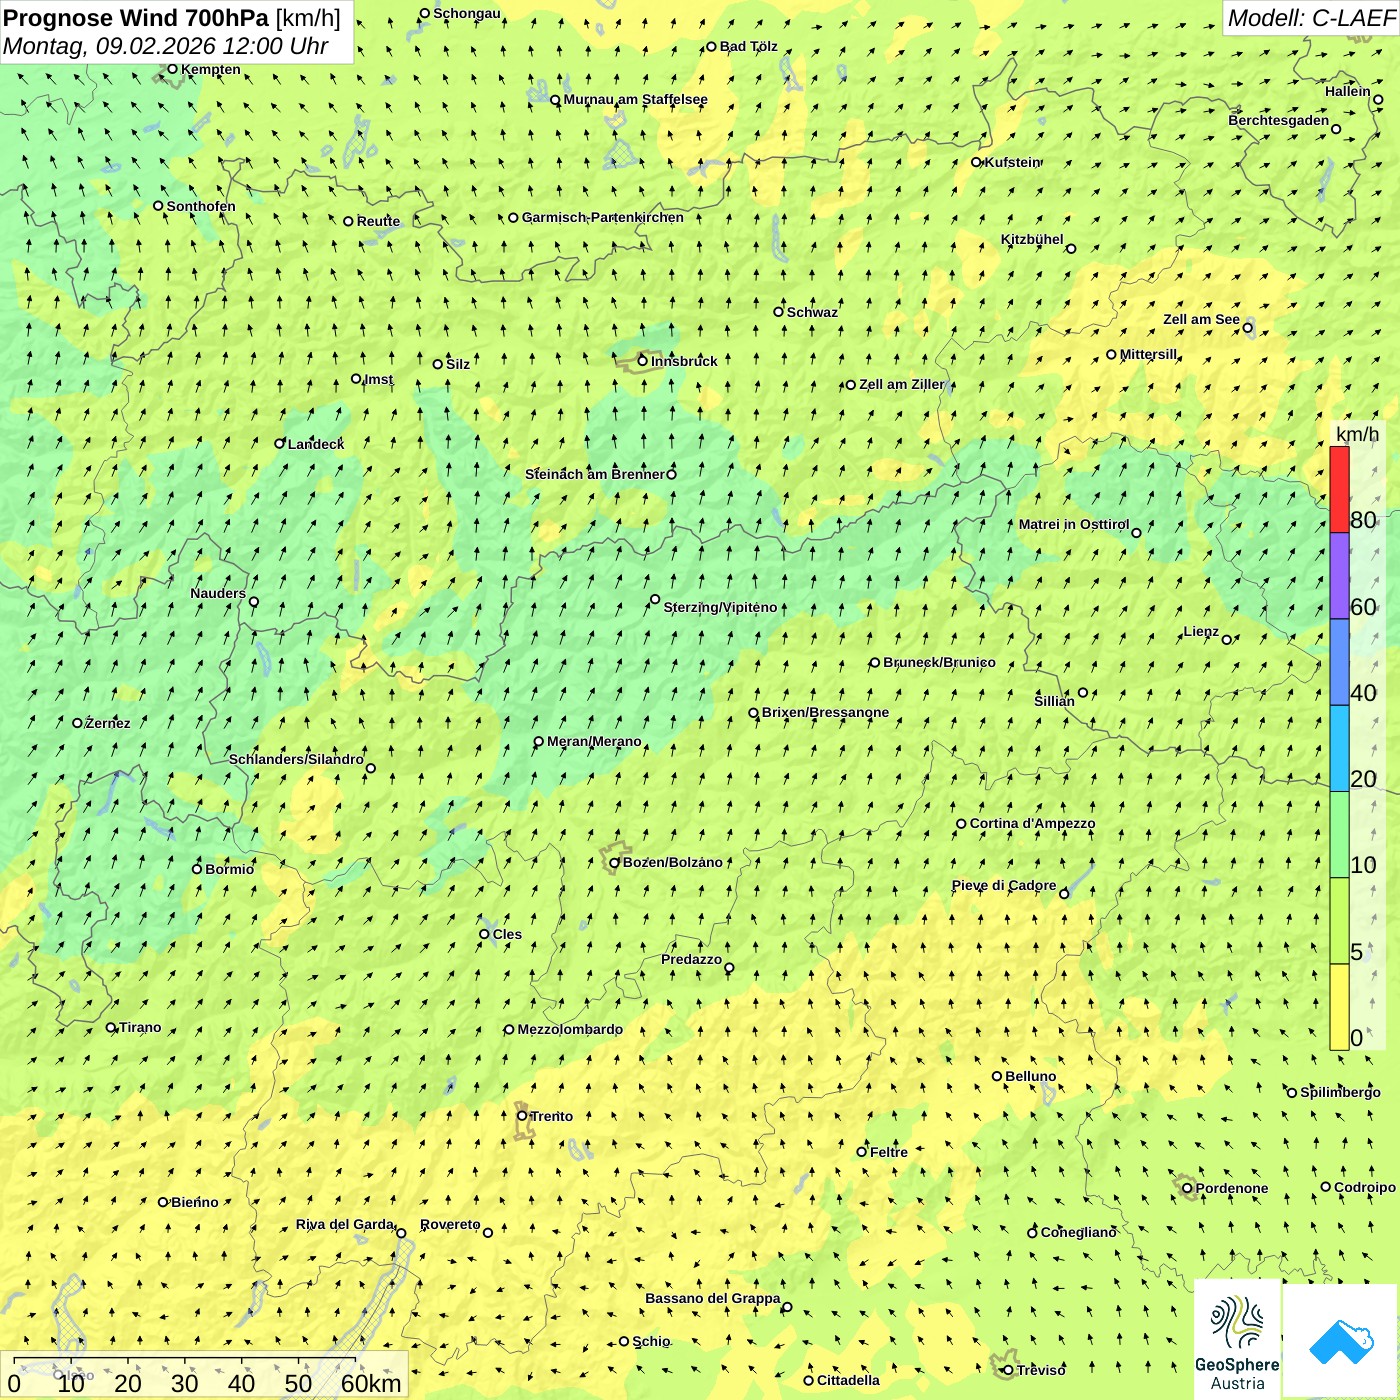1400x1400 pixels.
Task: Click the Sonthofen town label
Action: click(x=201, y=206)
